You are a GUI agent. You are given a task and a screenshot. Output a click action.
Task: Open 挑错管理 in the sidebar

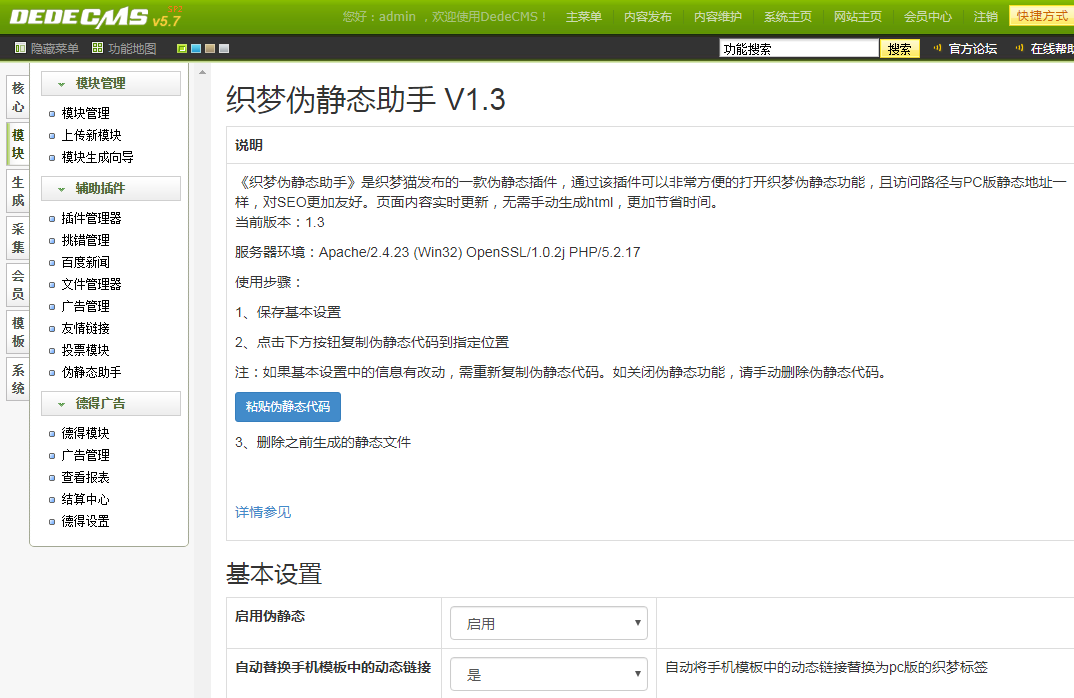click(x=86, y=240)
